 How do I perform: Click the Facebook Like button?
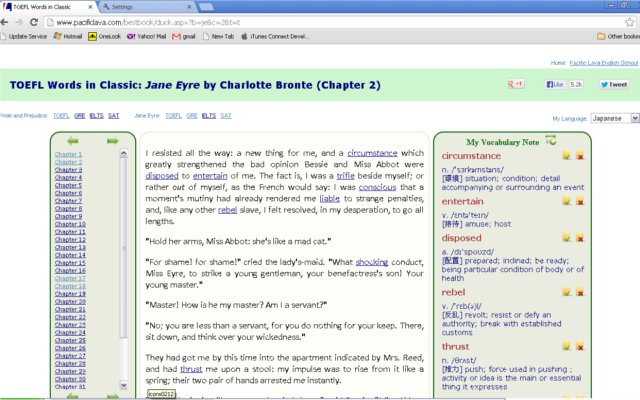coord(555,84)
